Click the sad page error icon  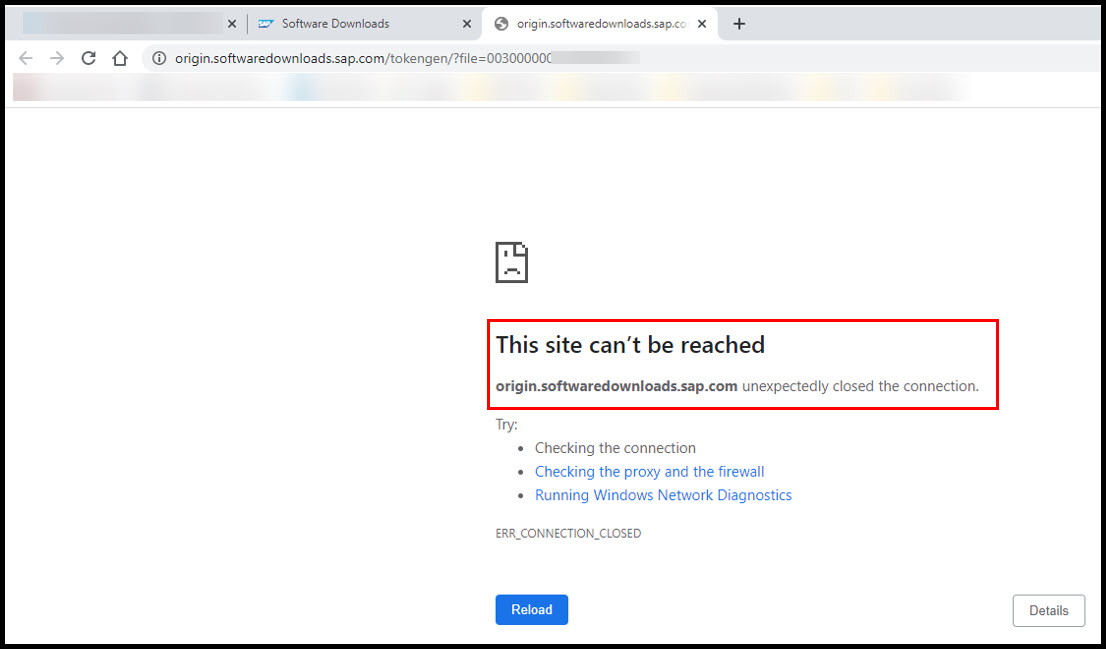pos(512,262)
